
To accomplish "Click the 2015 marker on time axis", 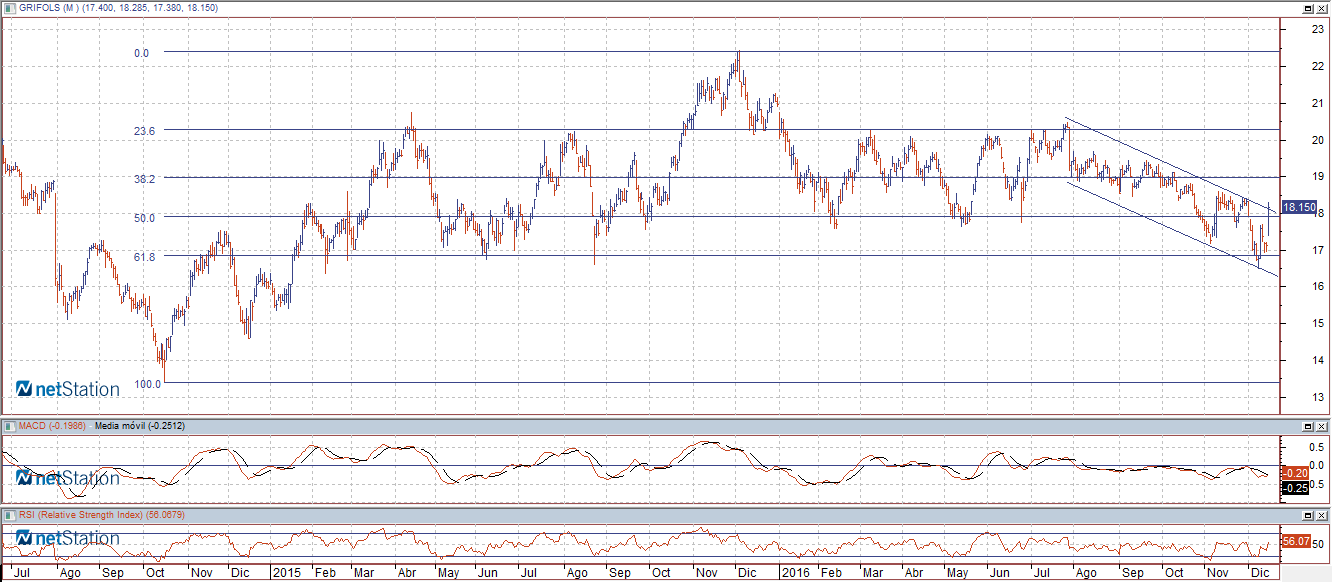I will (287, 574).
